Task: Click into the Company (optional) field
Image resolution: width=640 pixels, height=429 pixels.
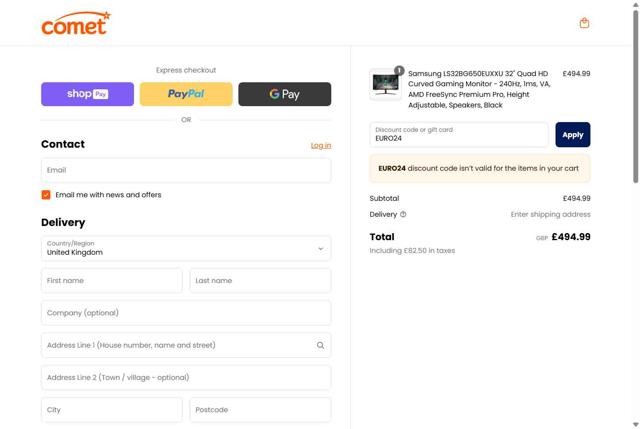Action: [x=186, y=313]
